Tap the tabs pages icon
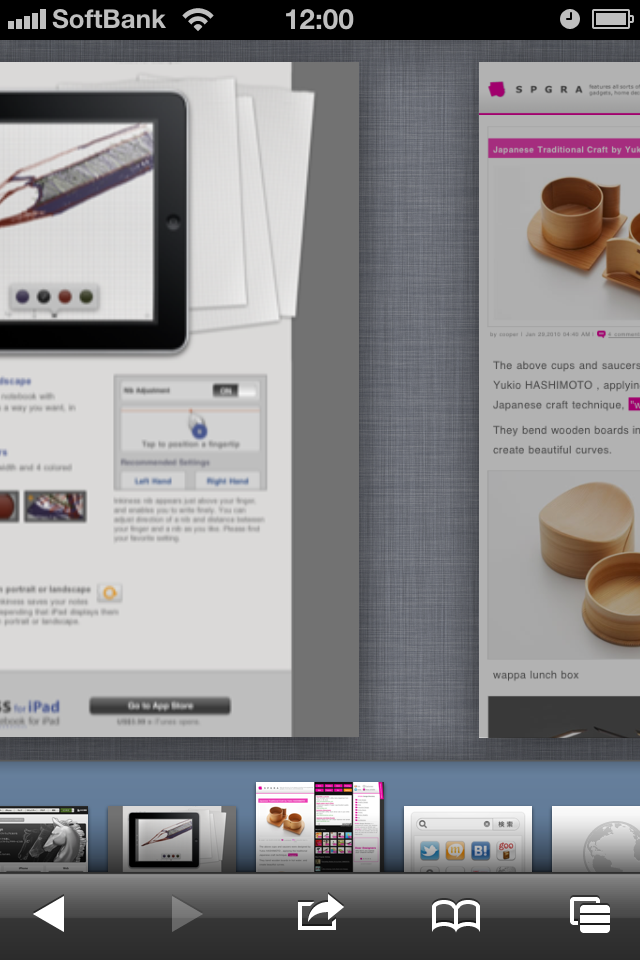 pos(590,915)
